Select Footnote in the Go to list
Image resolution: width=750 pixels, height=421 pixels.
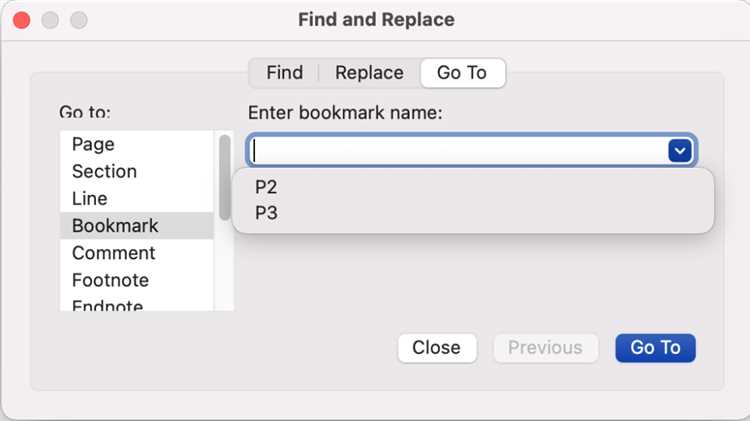pyautogui.click(x=110, y=280)
